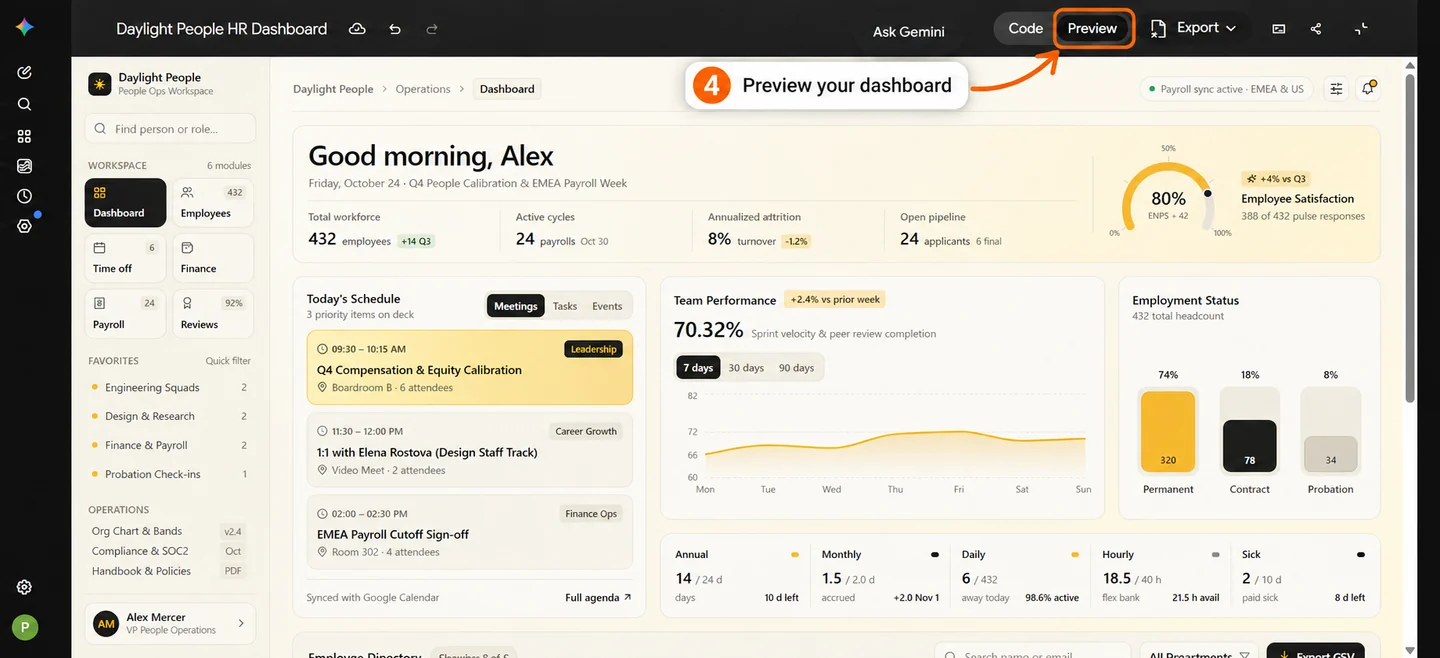Switch to Code view
Screen dimensions: 1440x658
click(x=1025, y=28)
